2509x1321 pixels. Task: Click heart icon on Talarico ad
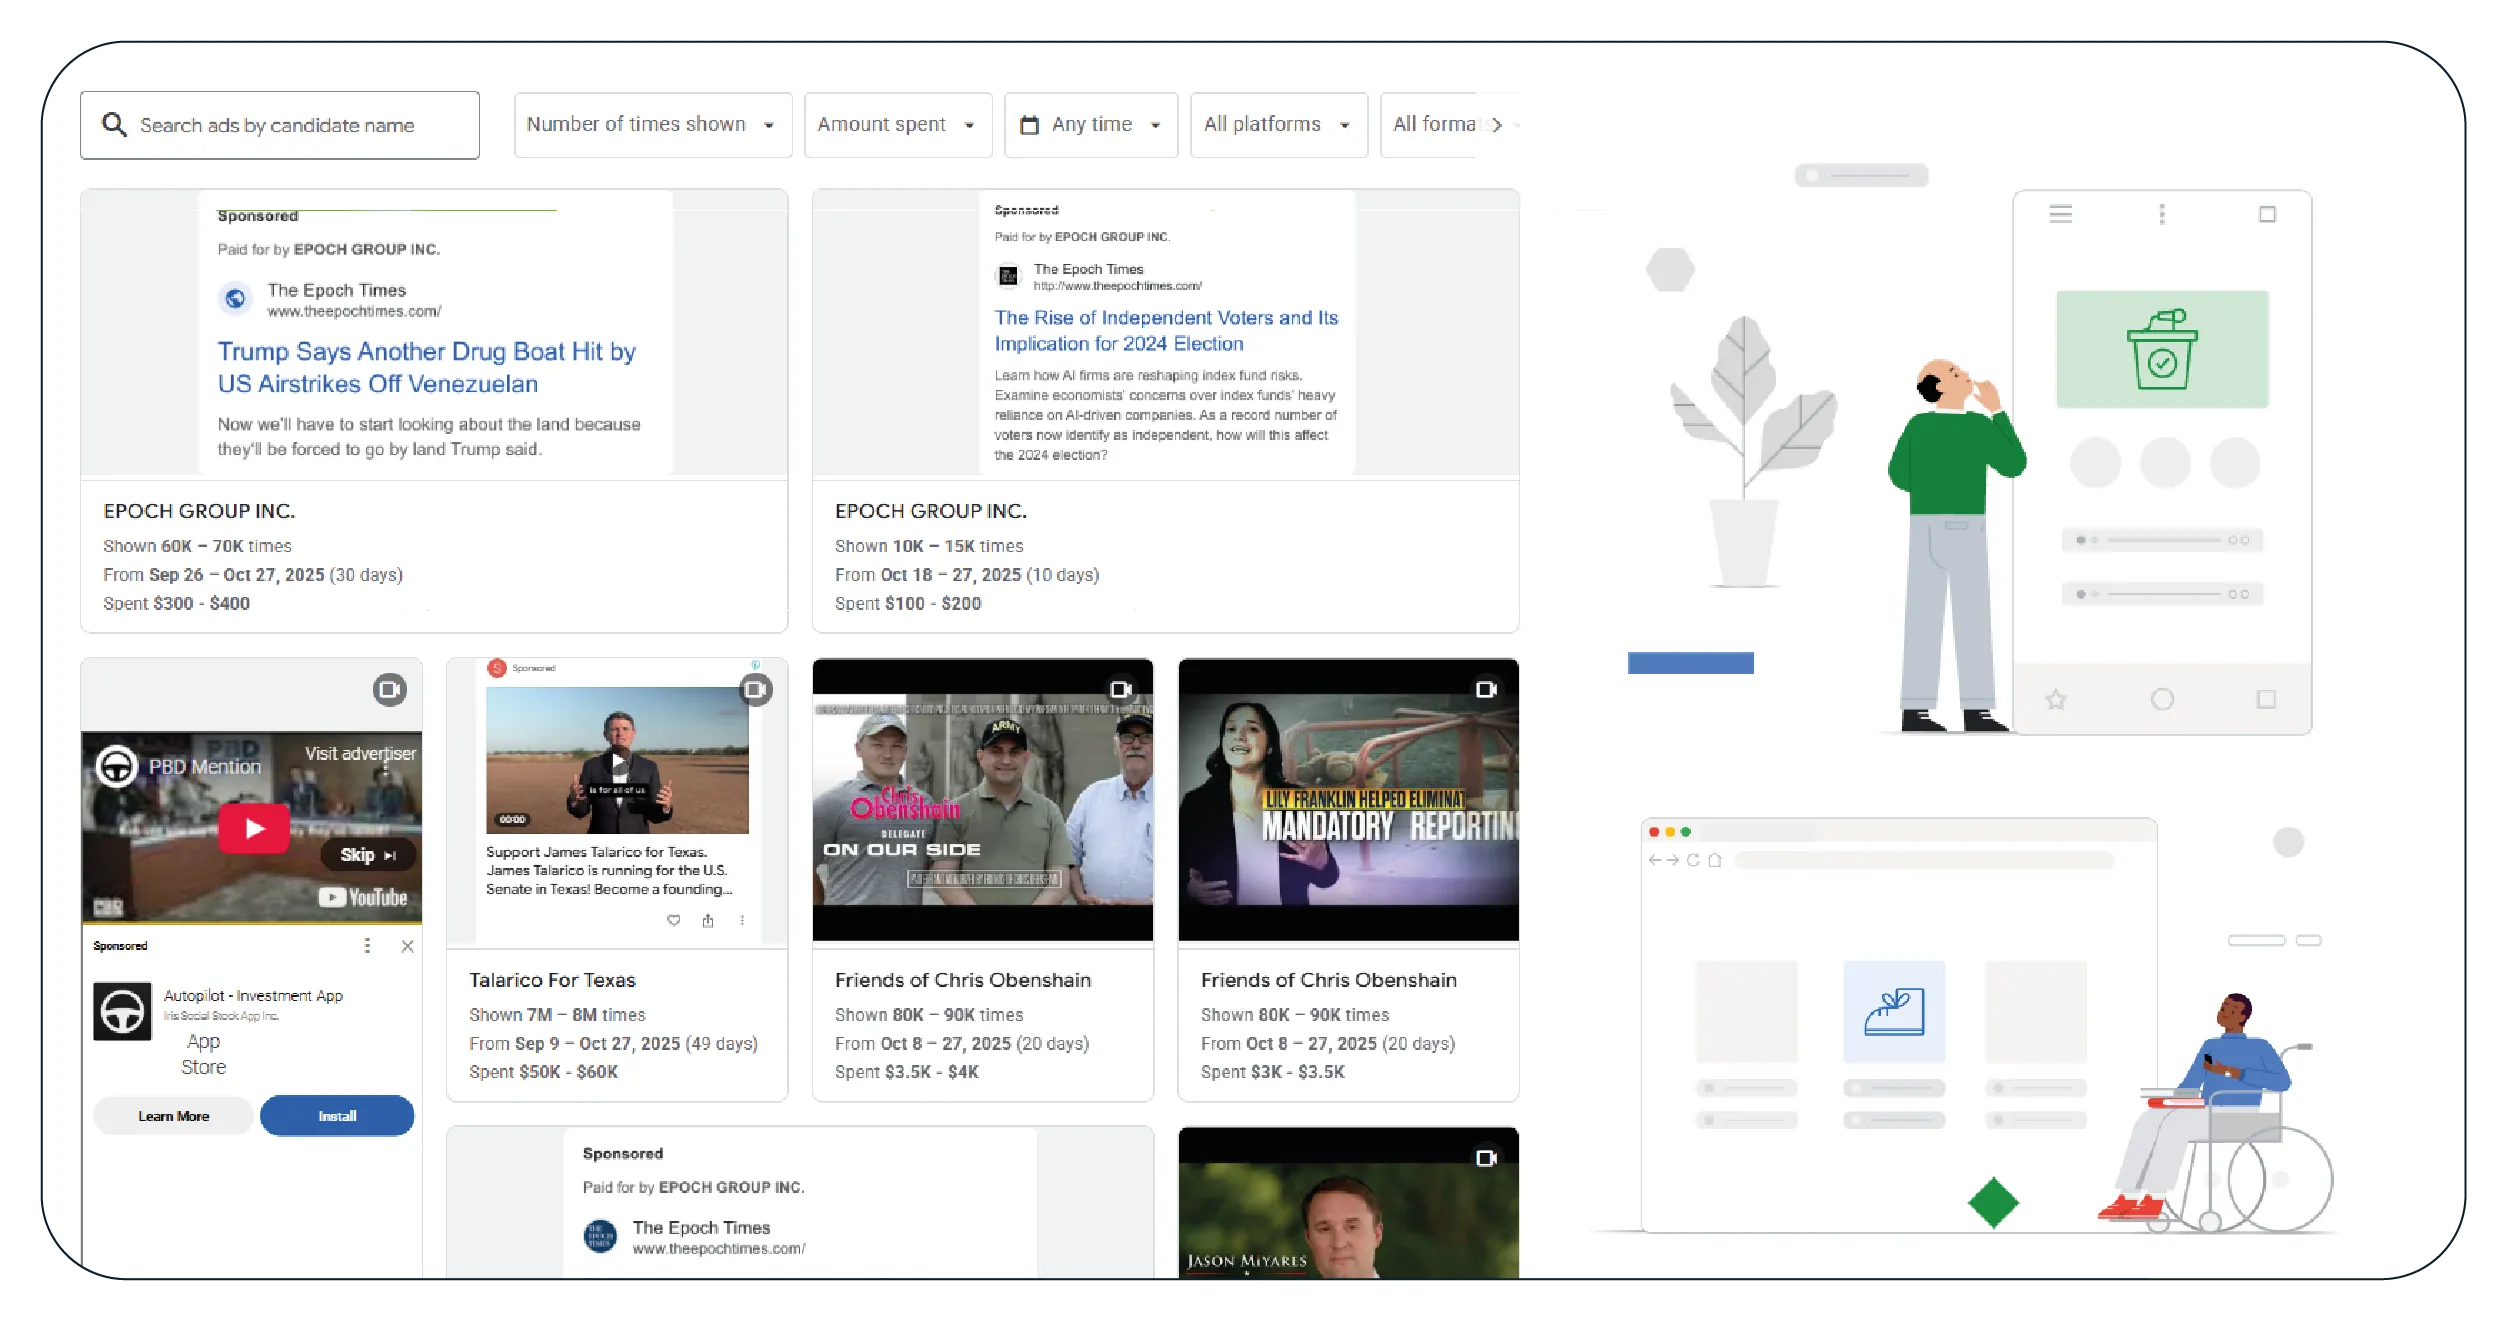pyautogui.click(x=674, y=920)
